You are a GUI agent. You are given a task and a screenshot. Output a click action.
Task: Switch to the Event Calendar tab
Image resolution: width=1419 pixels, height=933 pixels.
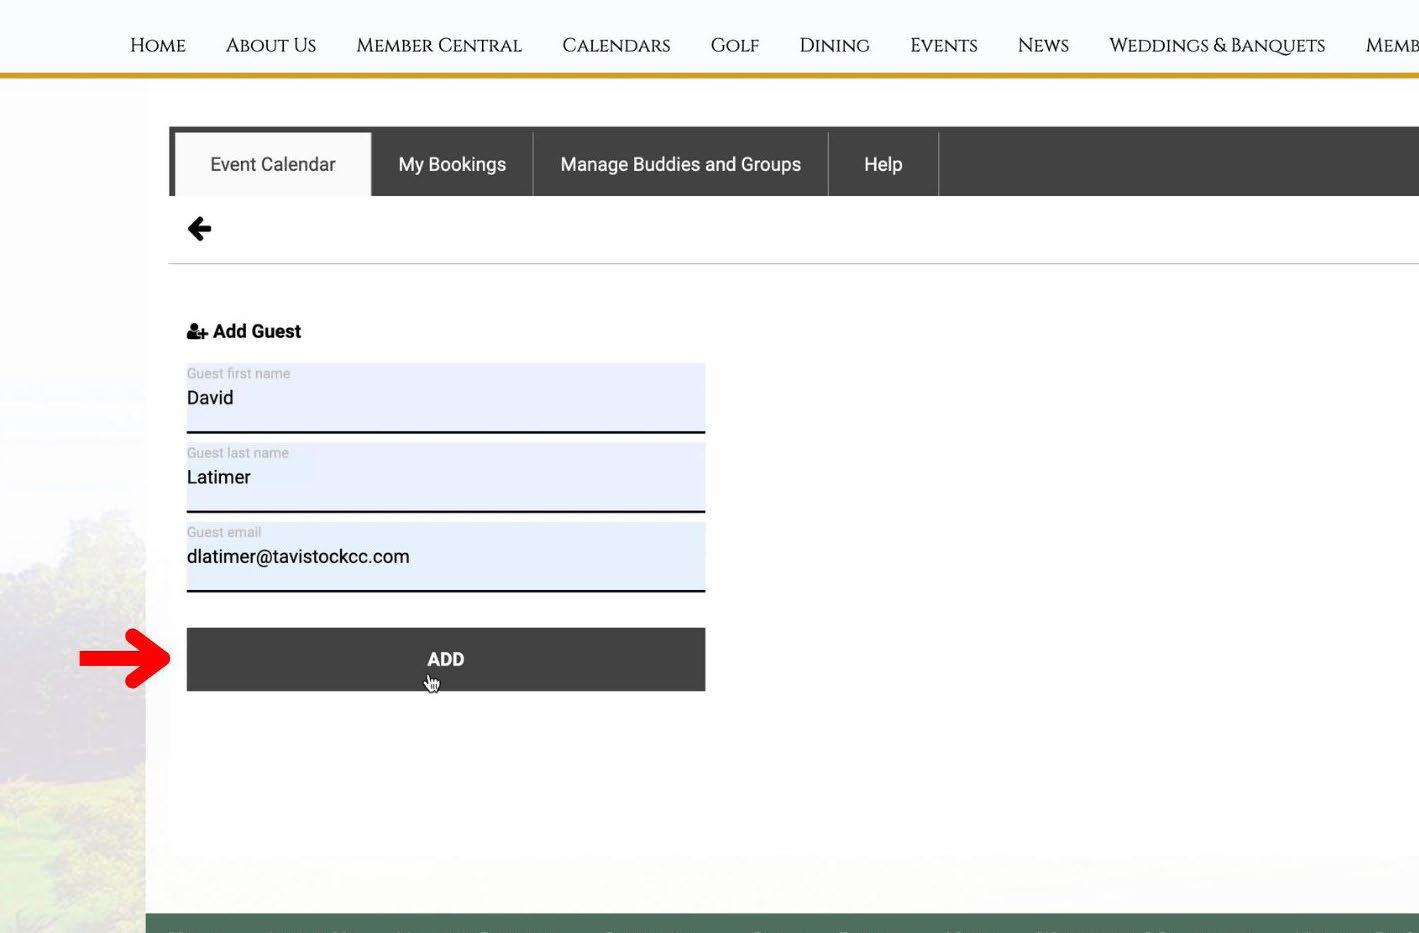click(273, 164)
